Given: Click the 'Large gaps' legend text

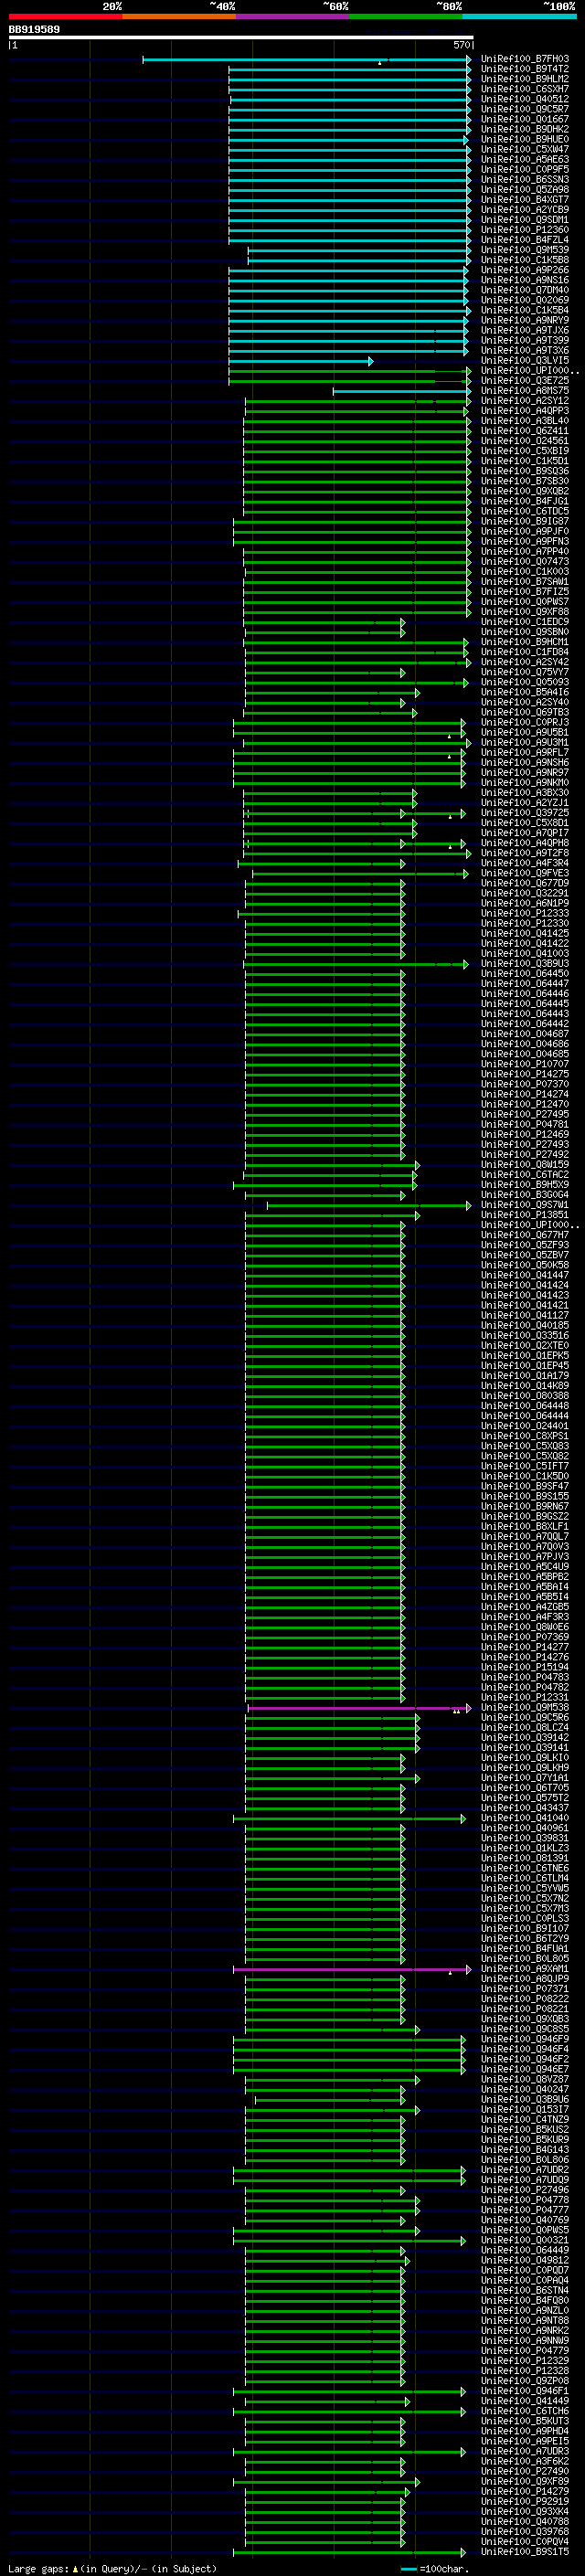Looking at the screenshot, I should (38, 2569).
